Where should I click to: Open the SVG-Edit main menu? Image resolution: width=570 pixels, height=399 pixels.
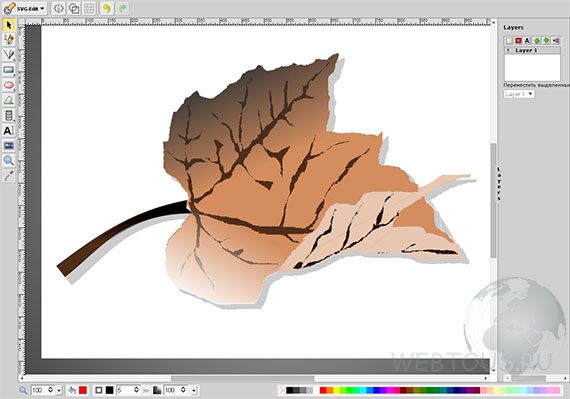[x=24, y=8]
